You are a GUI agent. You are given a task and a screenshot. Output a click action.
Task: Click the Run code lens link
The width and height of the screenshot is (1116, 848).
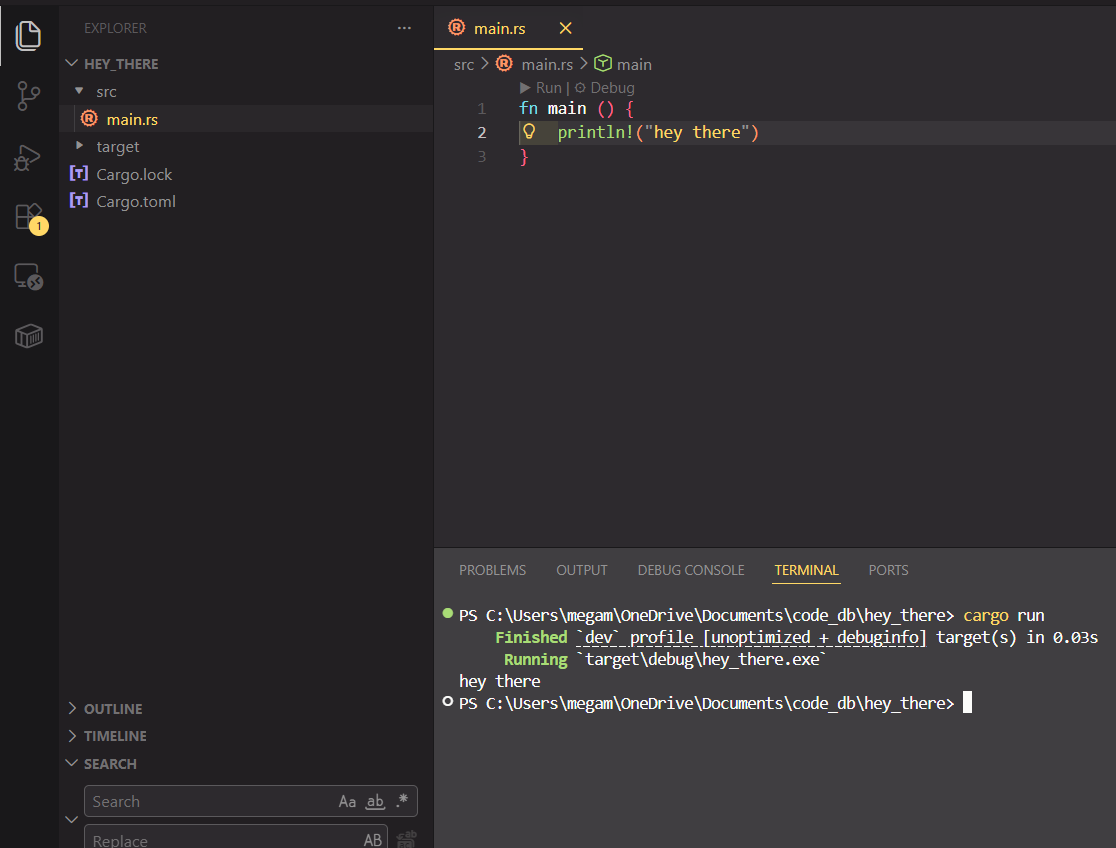[541, 88]
